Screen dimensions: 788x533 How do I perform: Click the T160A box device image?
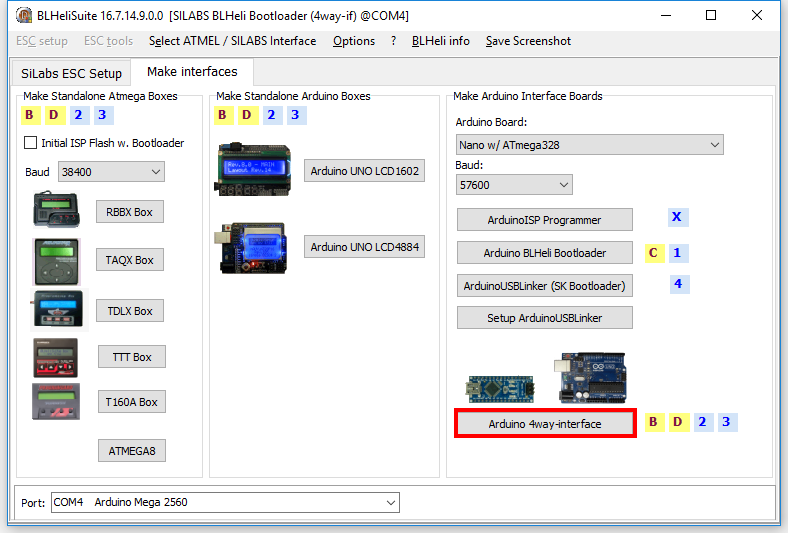(x=56, y=401)
